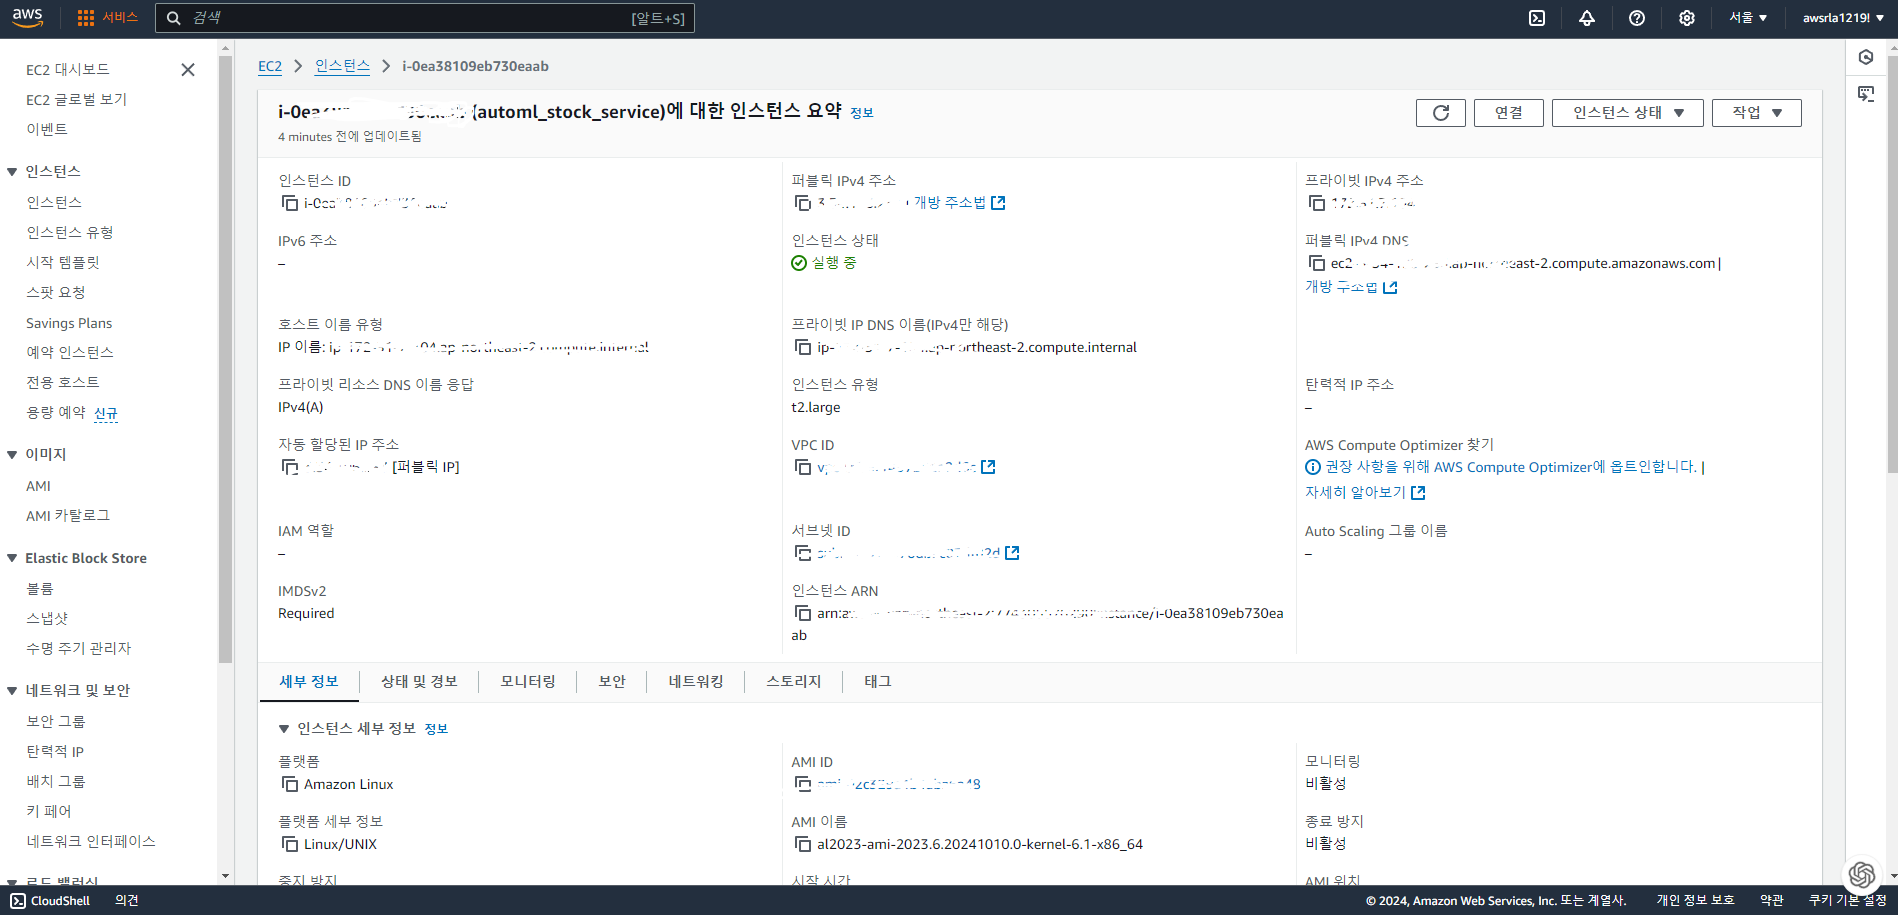Focus the top search field
This screenshot has width=1898, height=915.
tap(424, 18)
